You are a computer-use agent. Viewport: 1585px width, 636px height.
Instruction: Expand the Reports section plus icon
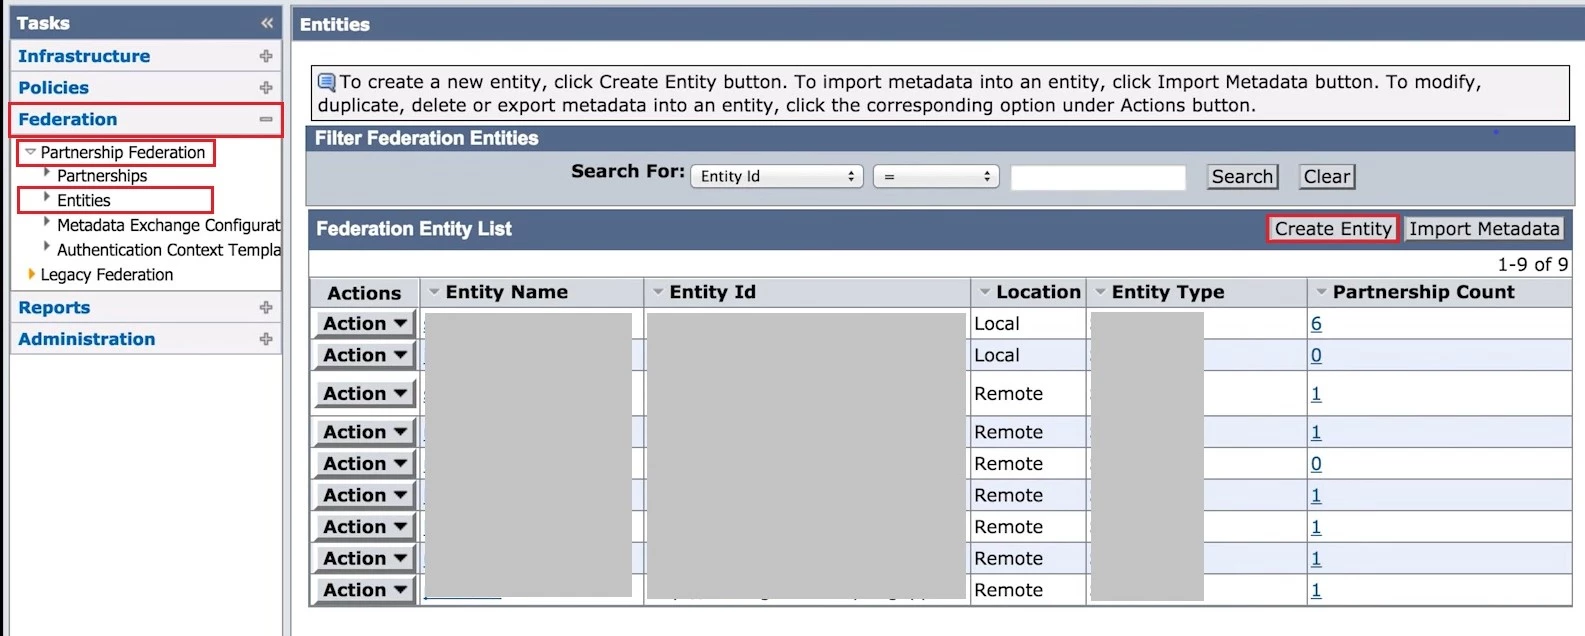click(x=266, y=308)
